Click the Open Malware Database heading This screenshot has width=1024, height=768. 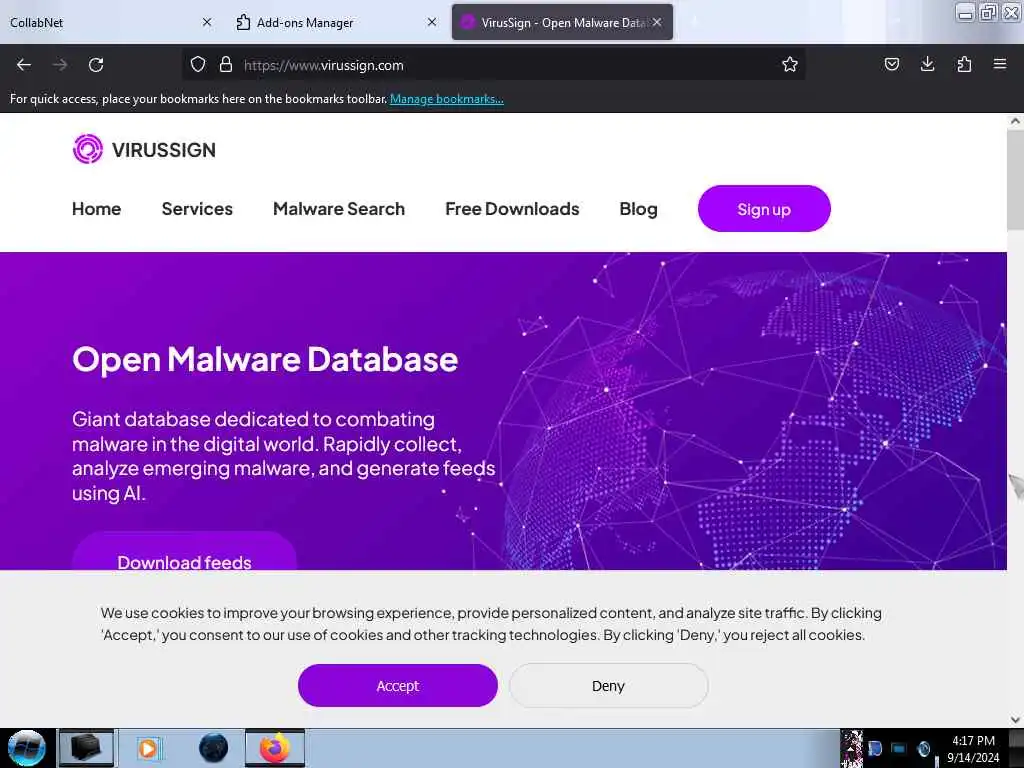[x=265, y=359]
